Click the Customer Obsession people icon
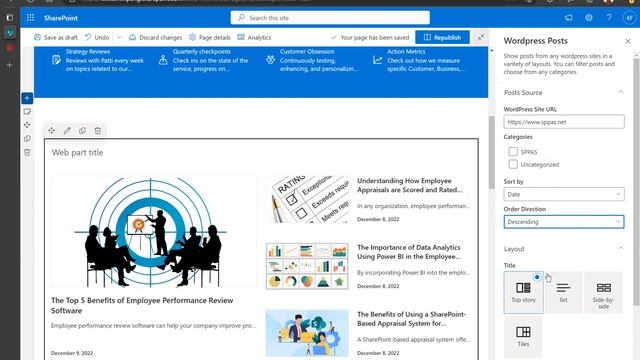This screenshot has width=640, height=360. click(x=270, y=60)
